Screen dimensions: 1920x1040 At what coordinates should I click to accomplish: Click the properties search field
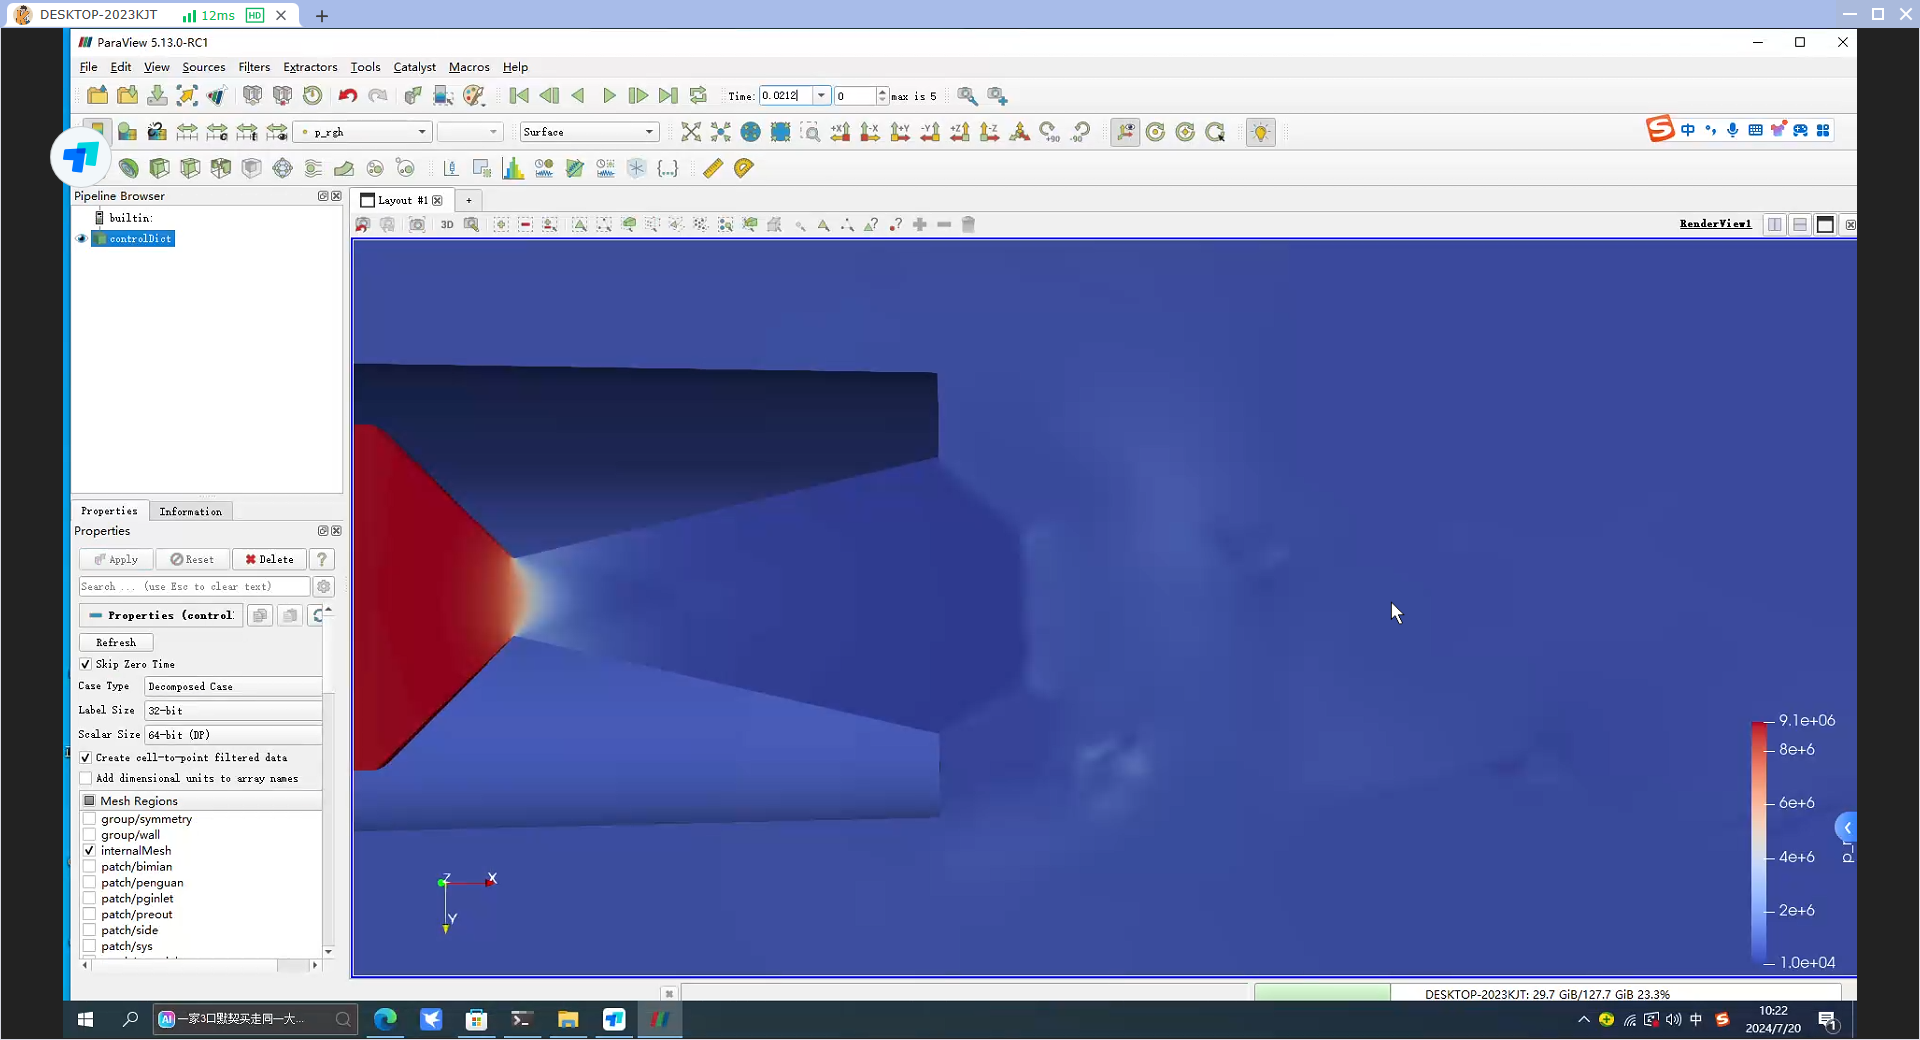coord(194,587)
